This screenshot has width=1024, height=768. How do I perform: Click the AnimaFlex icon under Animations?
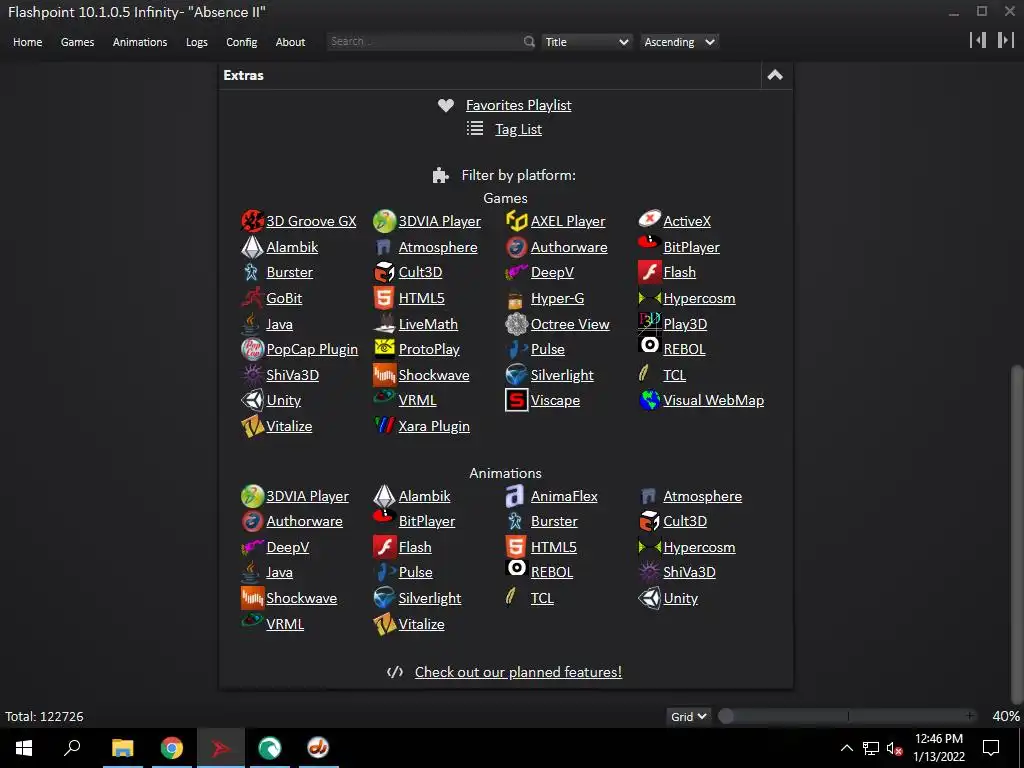[x=515, y=496]
